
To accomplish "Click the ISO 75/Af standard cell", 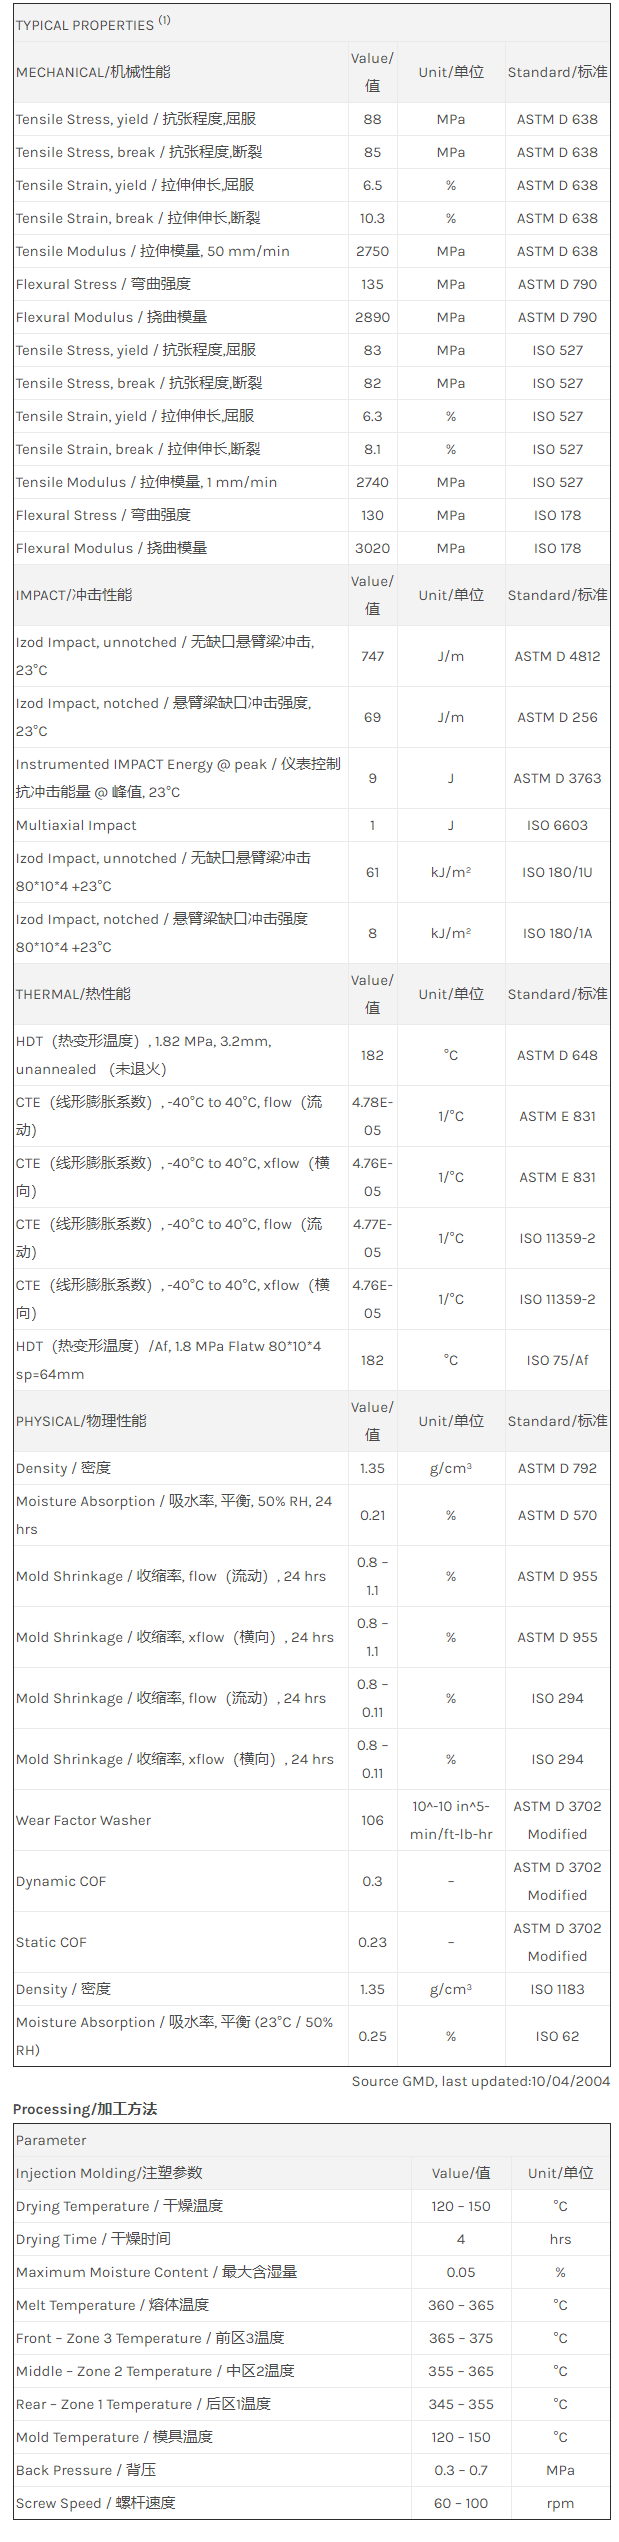I will pyautogui.click(x=557, y=1360).
